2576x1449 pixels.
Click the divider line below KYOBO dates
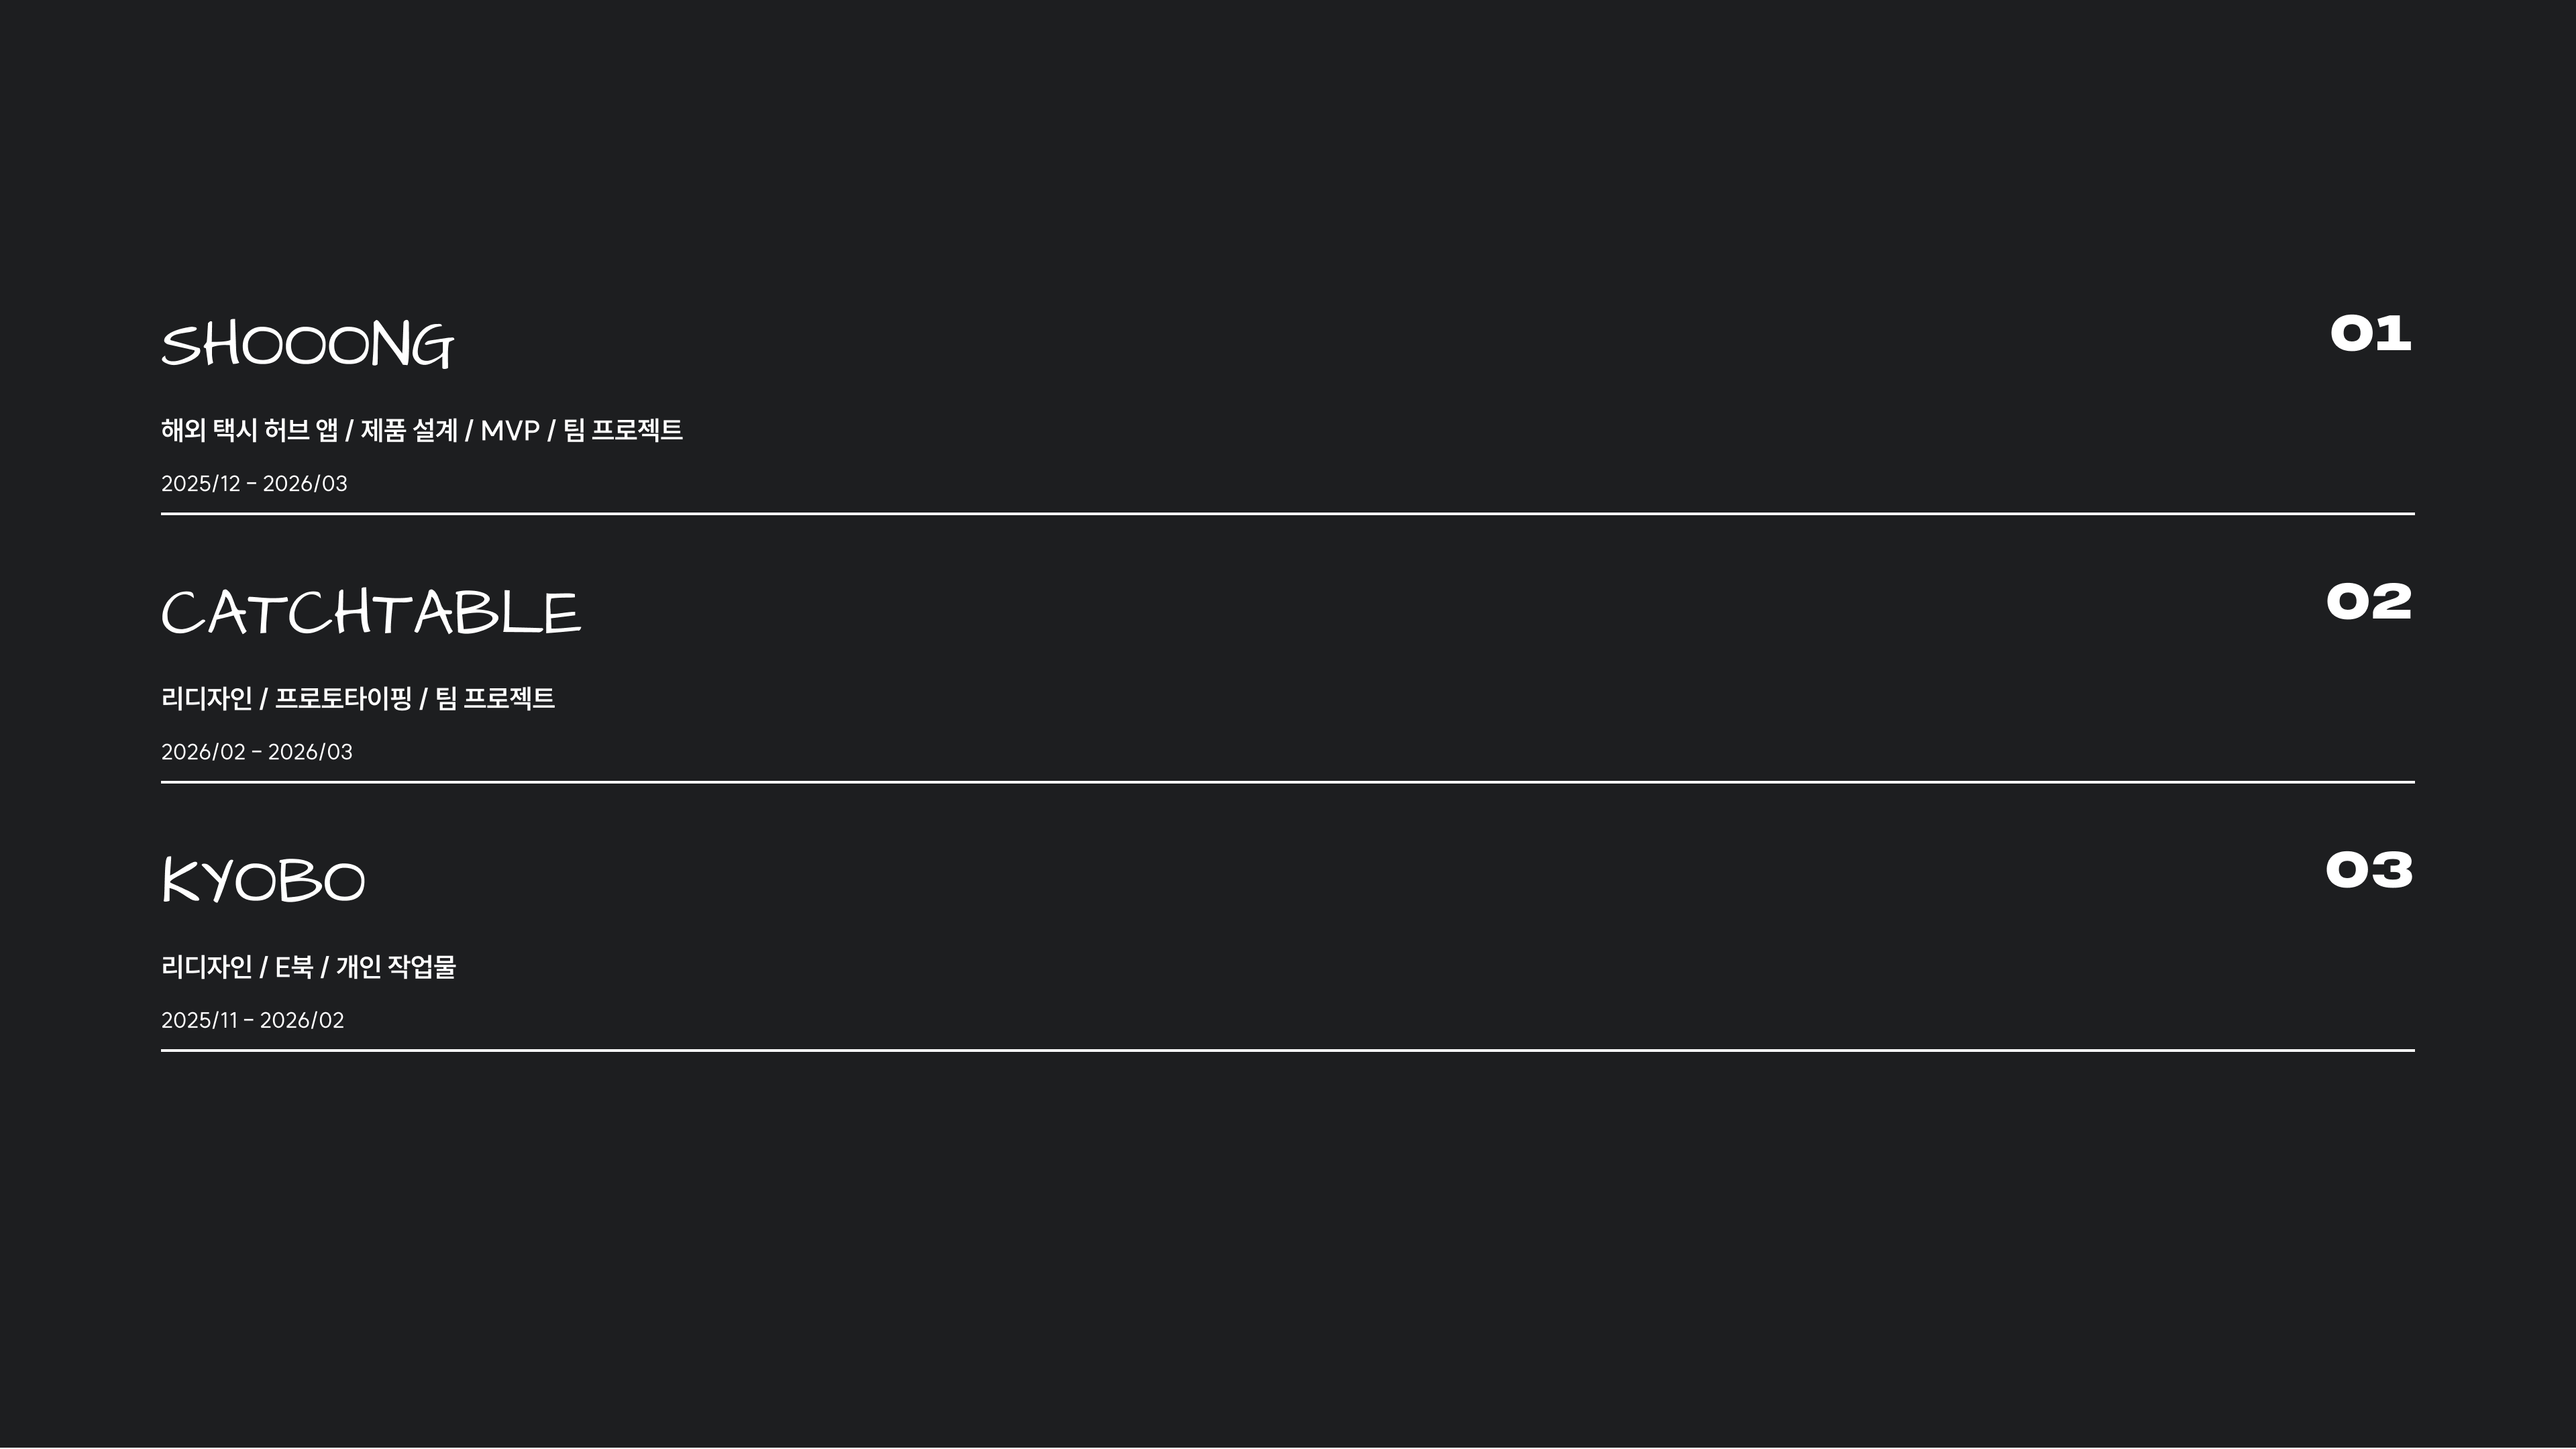(x=1287, y=1050)
